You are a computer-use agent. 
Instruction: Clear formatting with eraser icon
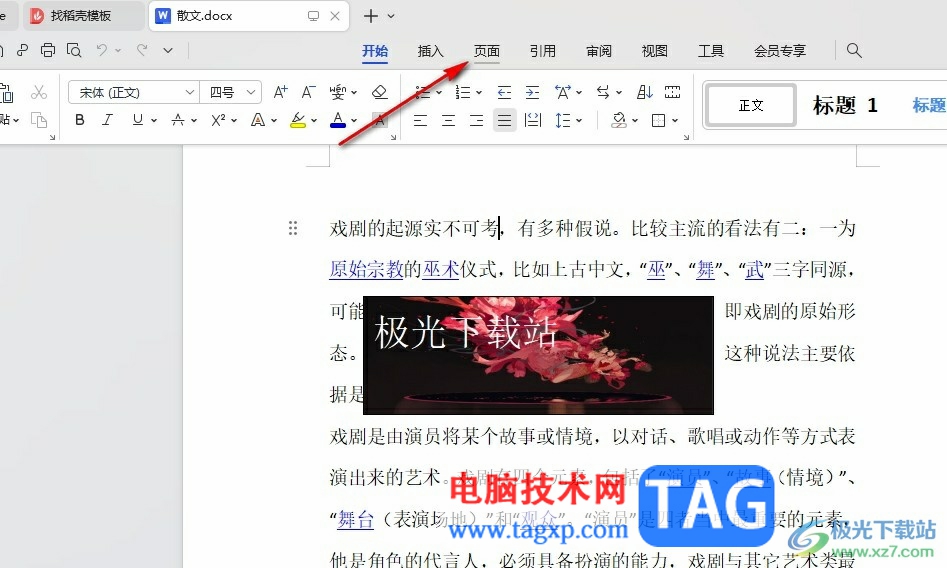pos(379,92)
